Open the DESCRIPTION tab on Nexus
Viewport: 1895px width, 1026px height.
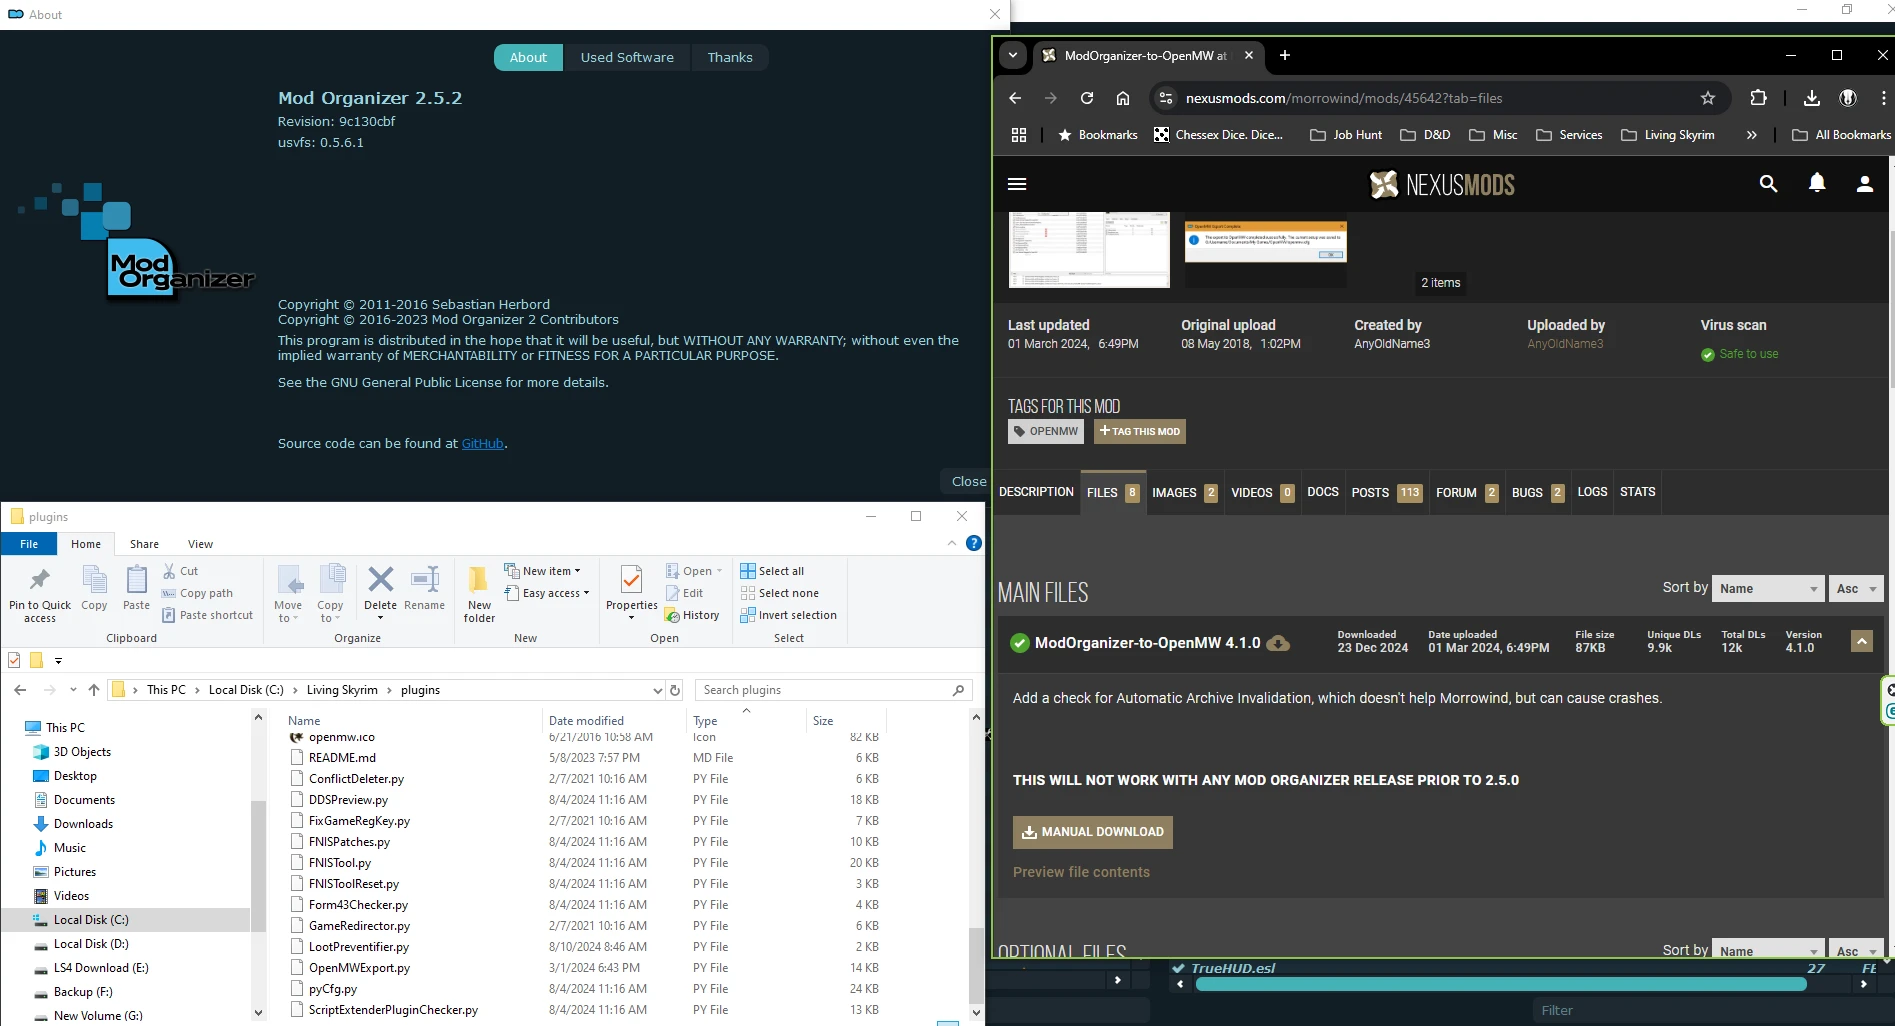pyautogui.click(x=1036, y=492)
